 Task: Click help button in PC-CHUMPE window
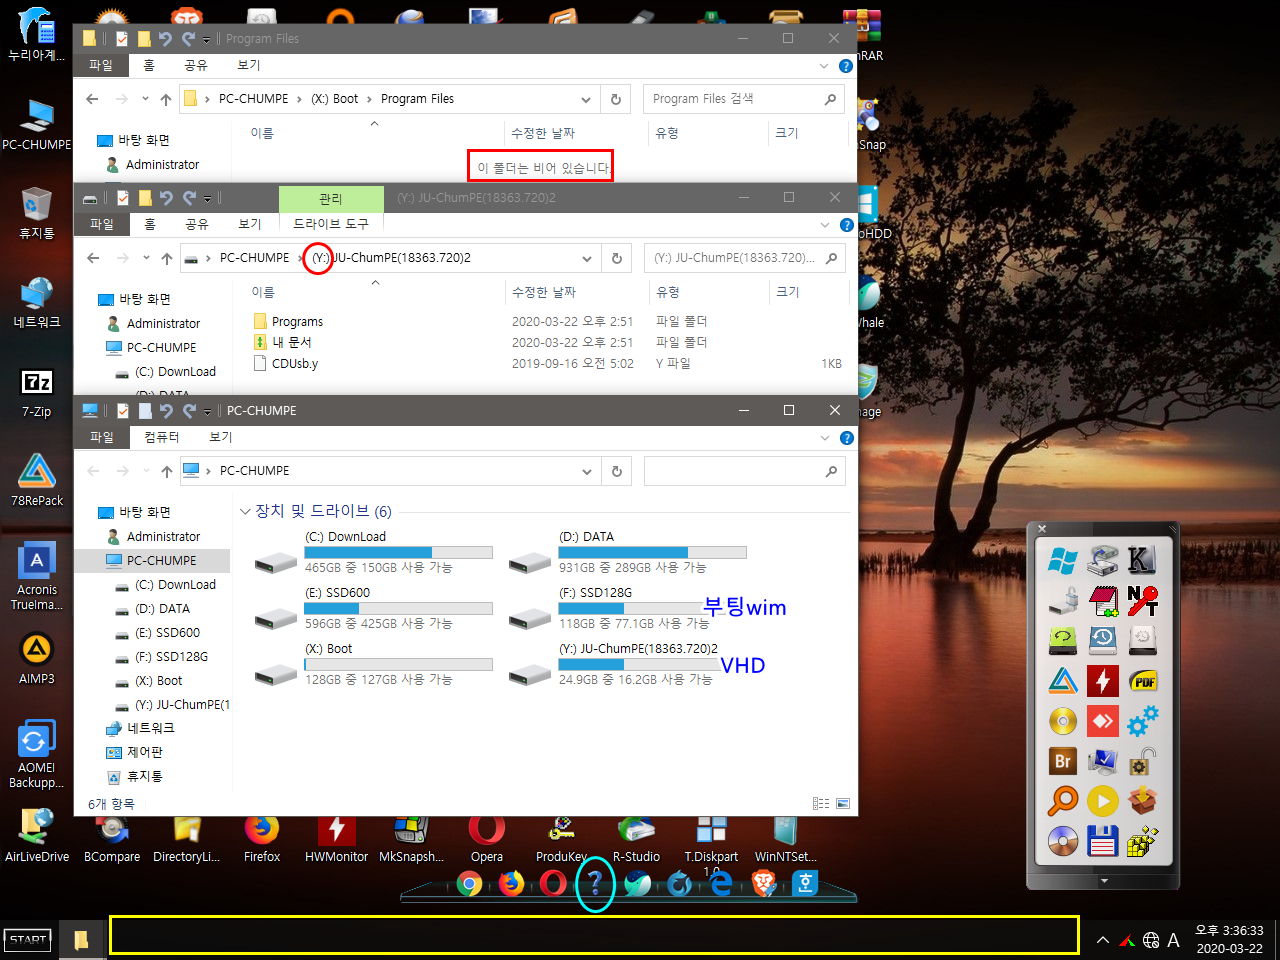(847, 438)
